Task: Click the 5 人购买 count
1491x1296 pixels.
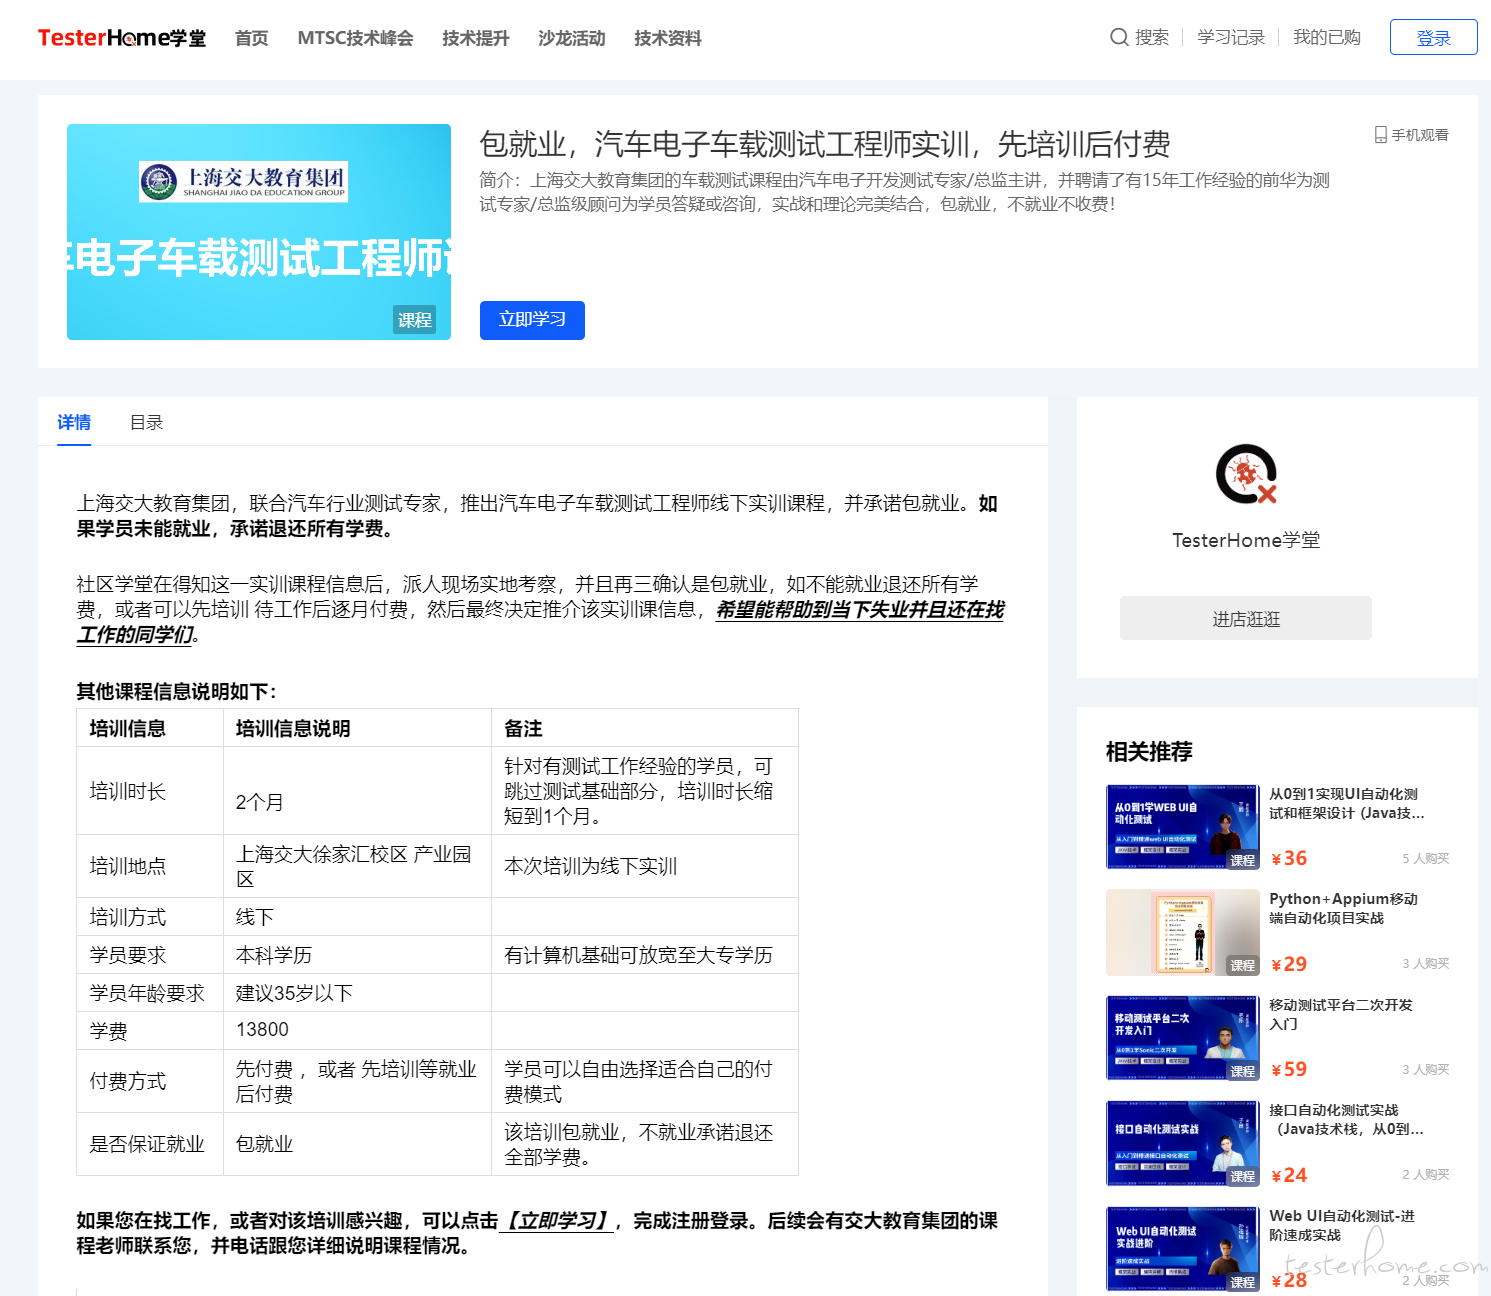Action: coord(1425,858)
